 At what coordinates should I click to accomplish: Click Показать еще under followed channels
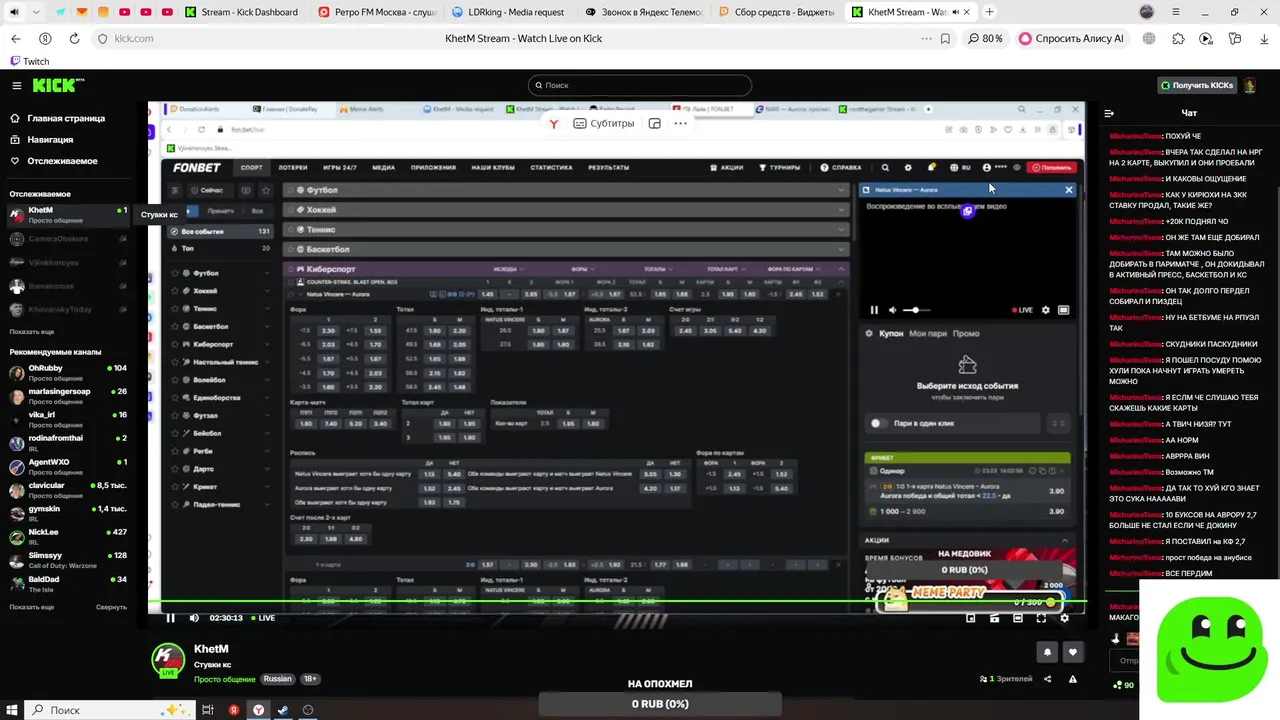31,331
